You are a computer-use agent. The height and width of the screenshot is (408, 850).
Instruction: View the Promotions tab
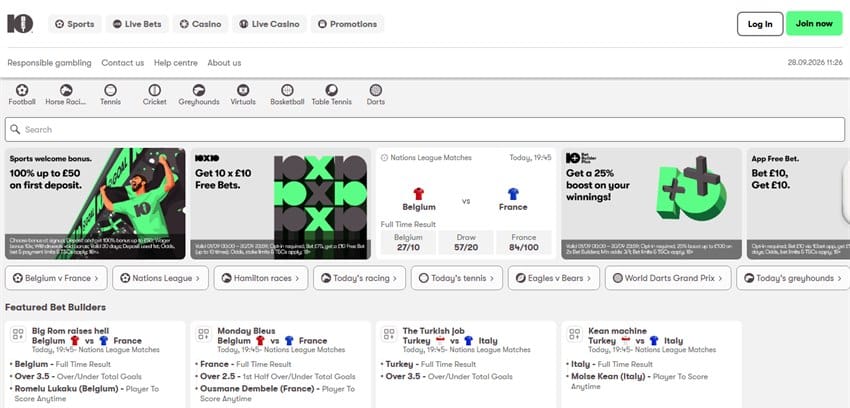click(347, 24)
